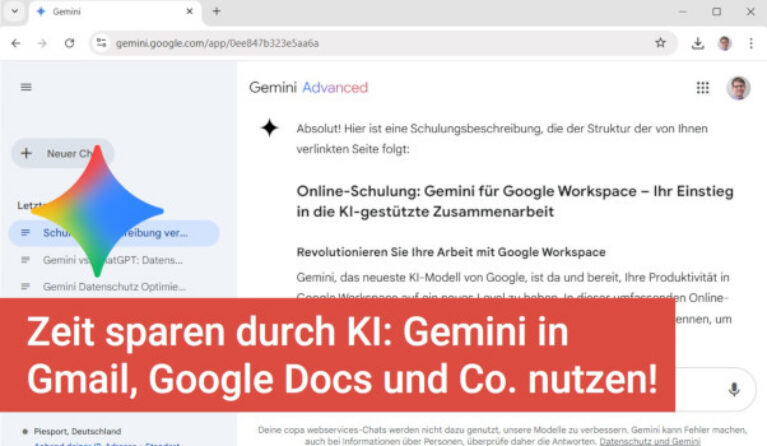Open browser downloads

coord(698,43)
